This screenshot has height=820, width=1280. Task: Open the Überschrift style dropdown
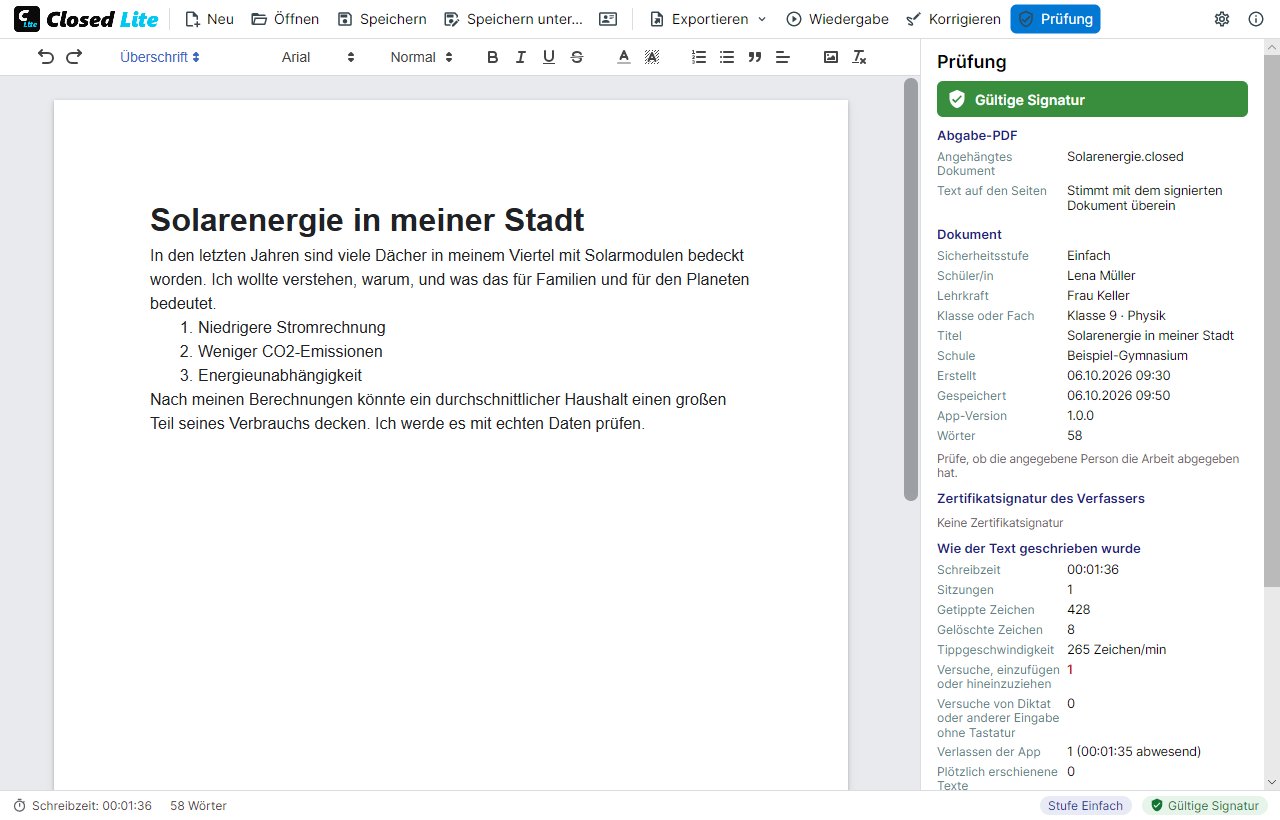point(160,57)
